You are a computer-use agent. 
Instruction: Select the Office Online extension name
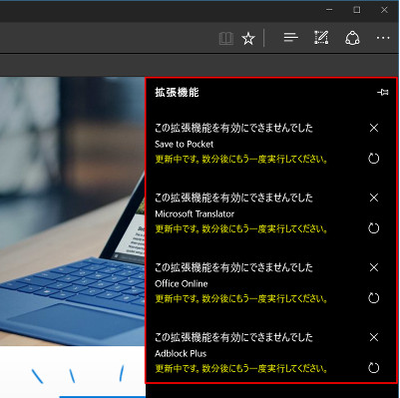pos(181,284)
